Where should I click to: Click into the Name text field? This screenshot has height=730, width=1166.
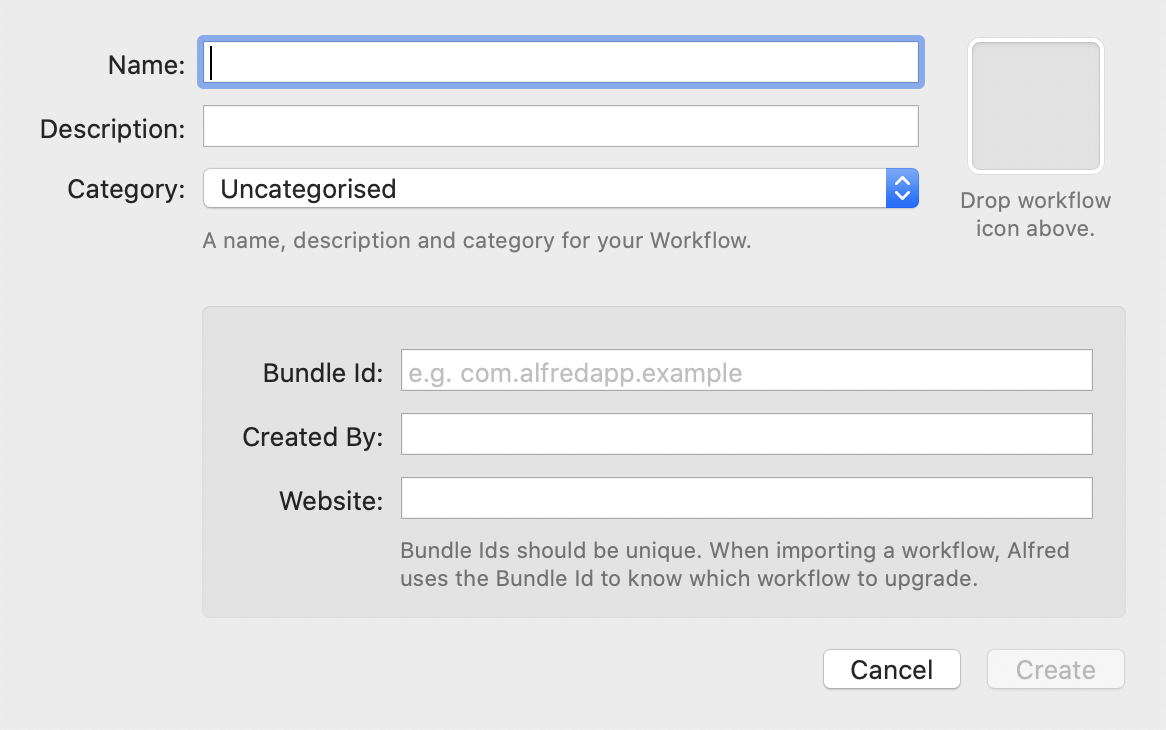pyautogui.click(x=561, y=62)
